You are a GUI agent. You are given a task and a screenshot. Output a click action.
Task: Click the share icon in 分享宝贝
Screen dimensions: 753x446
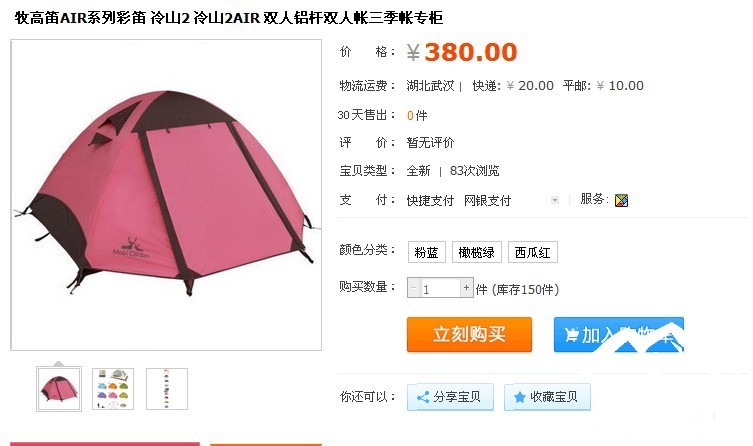click(x=423, y=397)
